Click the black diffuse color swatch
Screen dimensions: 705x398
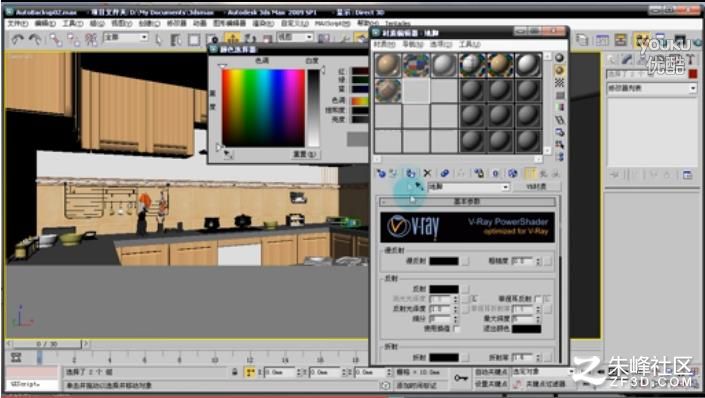(x=444, y=261)
